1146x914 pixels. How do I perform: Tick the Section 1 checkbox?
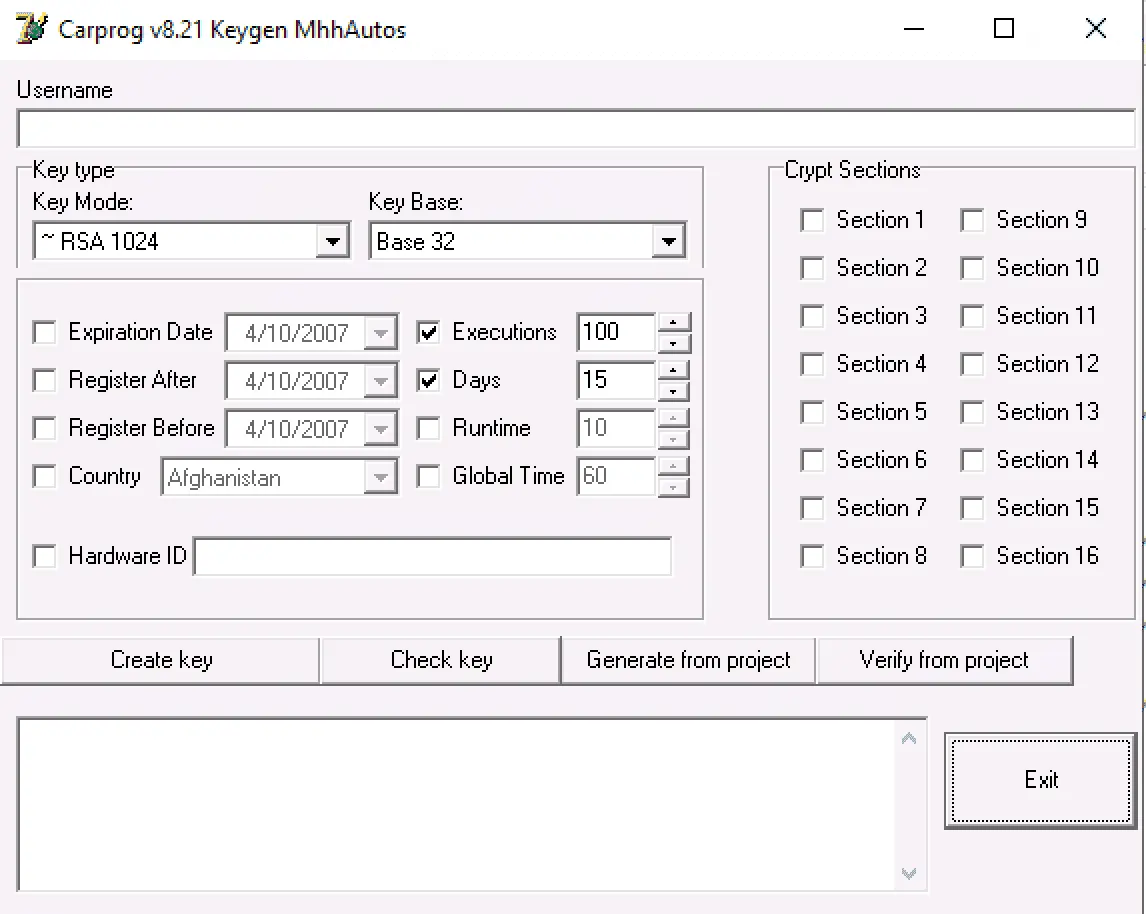(x=813, y=221)
